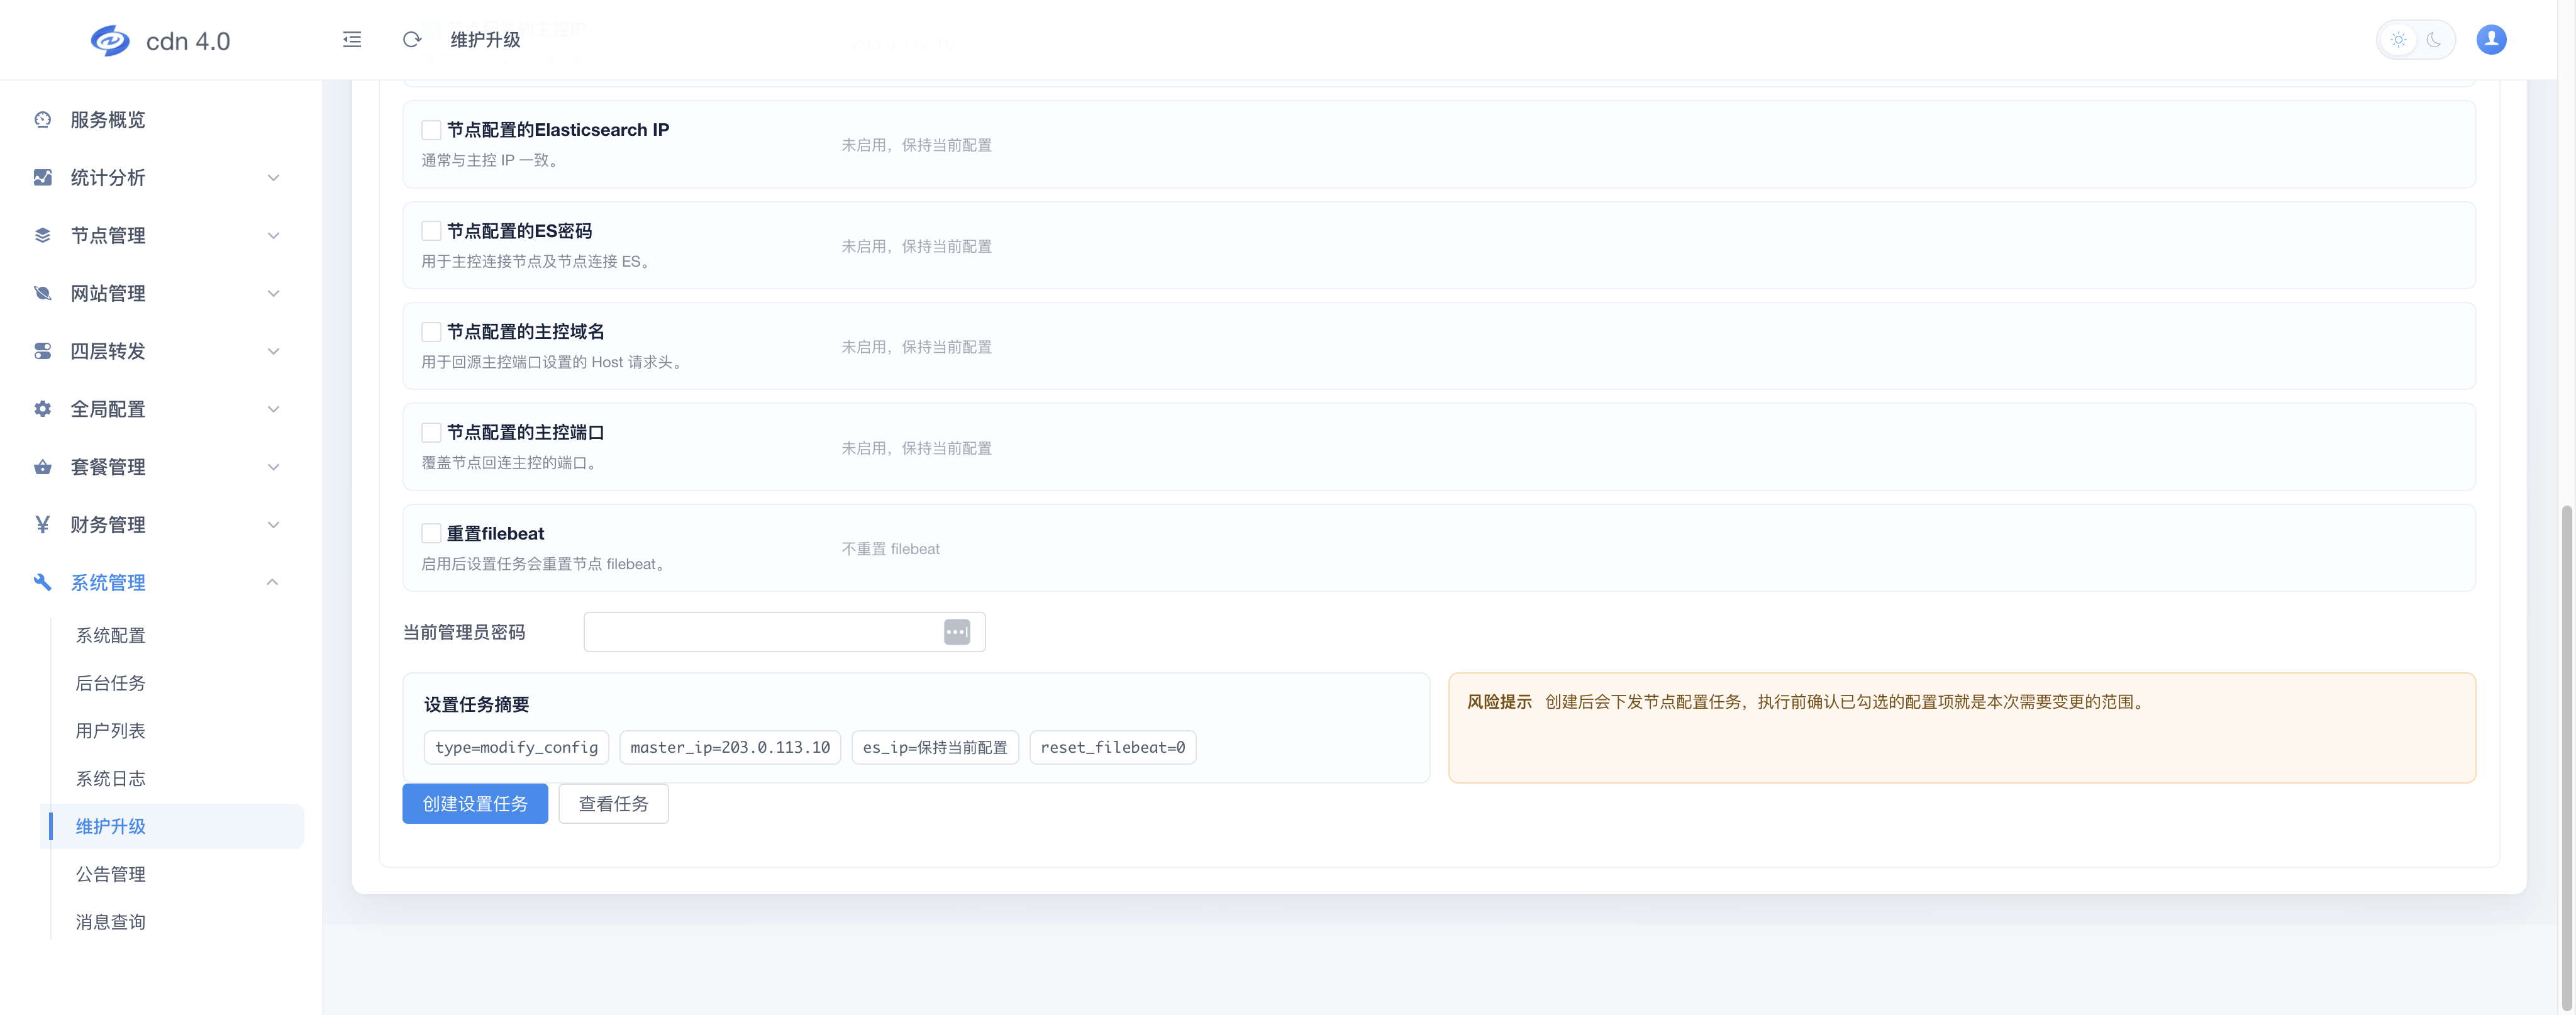Screen dimensions: 2576x1015
Task: Click the 创建设置任务 button
Action: point(475,804)
